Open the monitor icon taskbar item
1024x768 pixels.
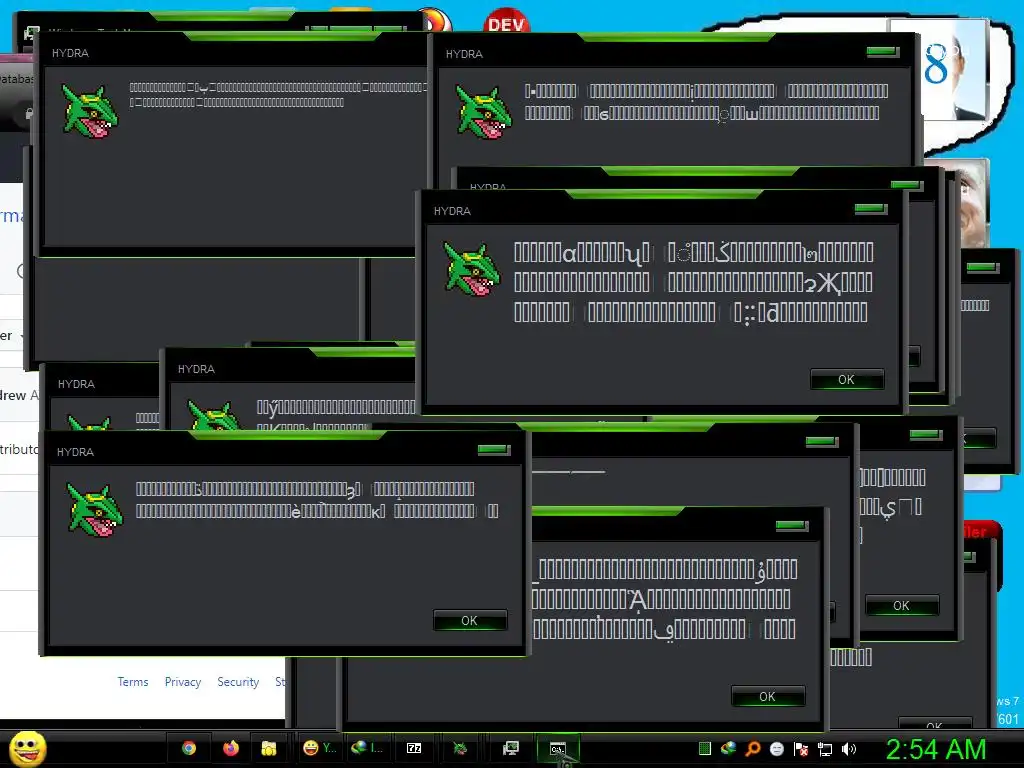click(x=510, y=748)
